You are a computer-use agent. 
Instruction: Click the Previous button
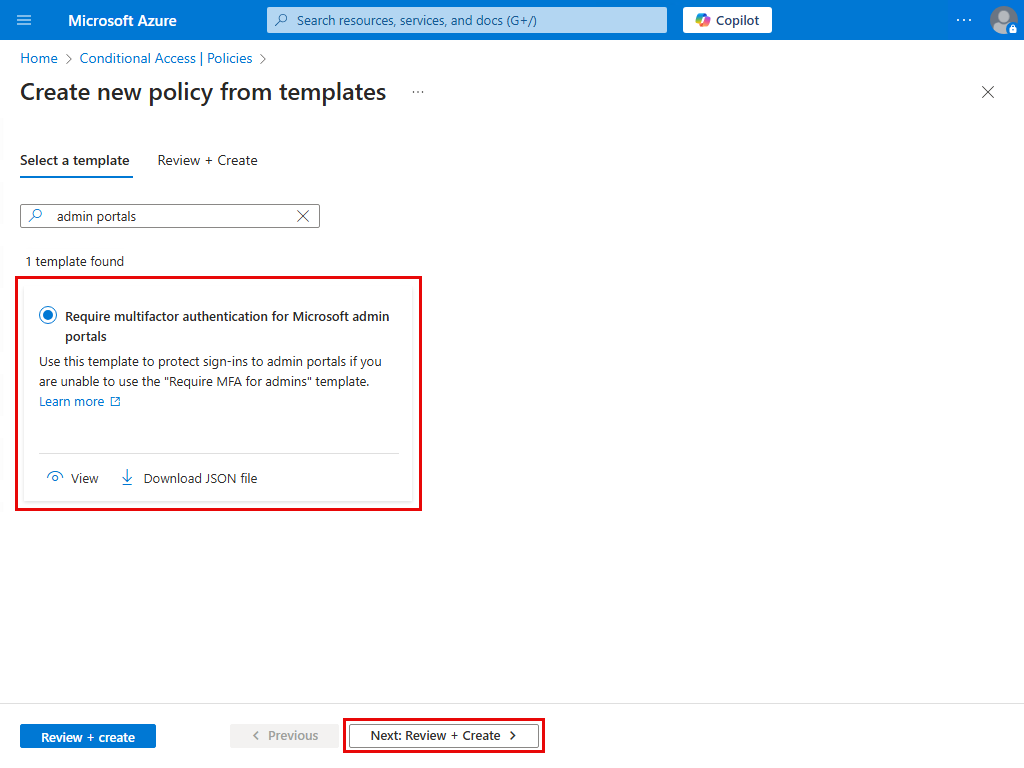coord(285,736)
